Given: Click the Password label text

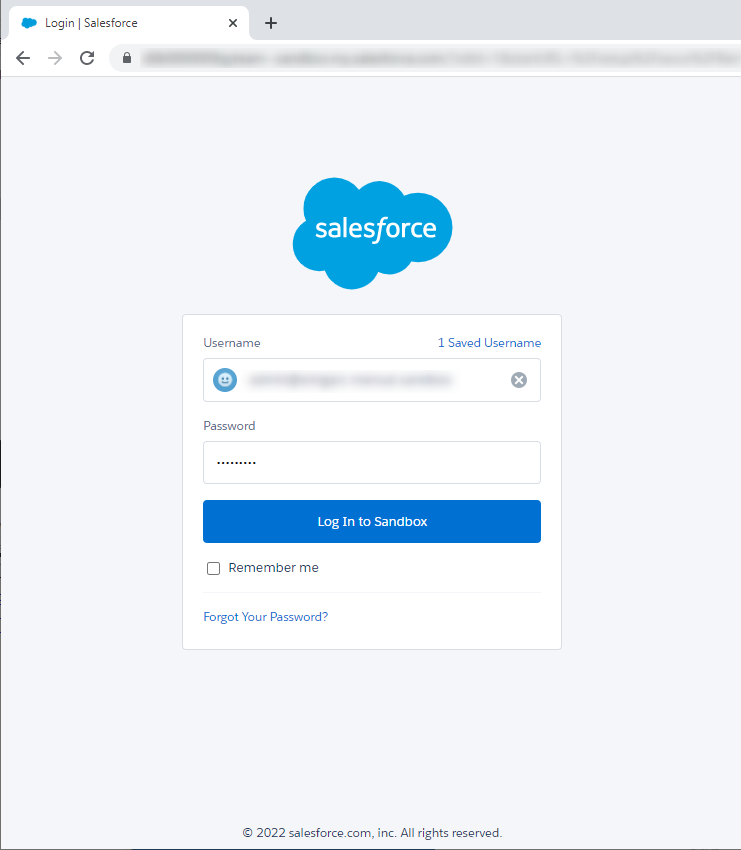Looking at the screenshot, I should [x=229, y=426].
